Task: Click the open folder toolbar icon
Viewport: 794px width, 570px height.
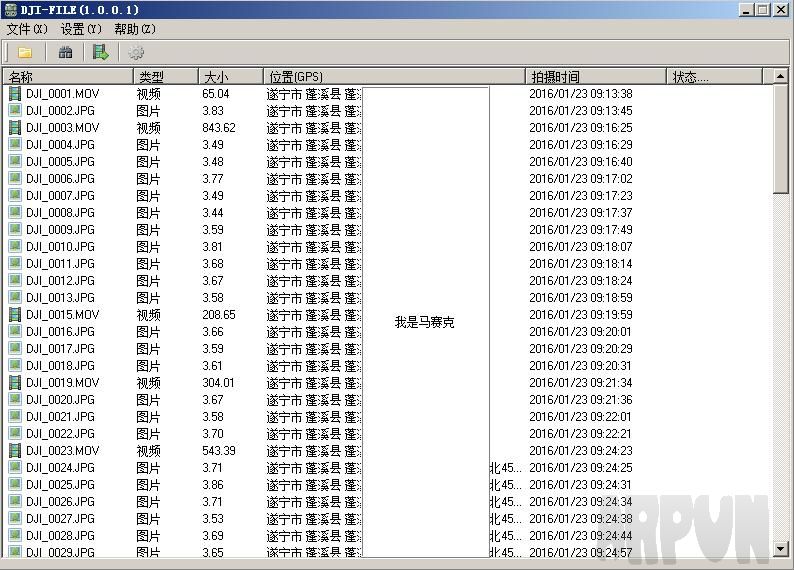Action: [x=25, y=53]
